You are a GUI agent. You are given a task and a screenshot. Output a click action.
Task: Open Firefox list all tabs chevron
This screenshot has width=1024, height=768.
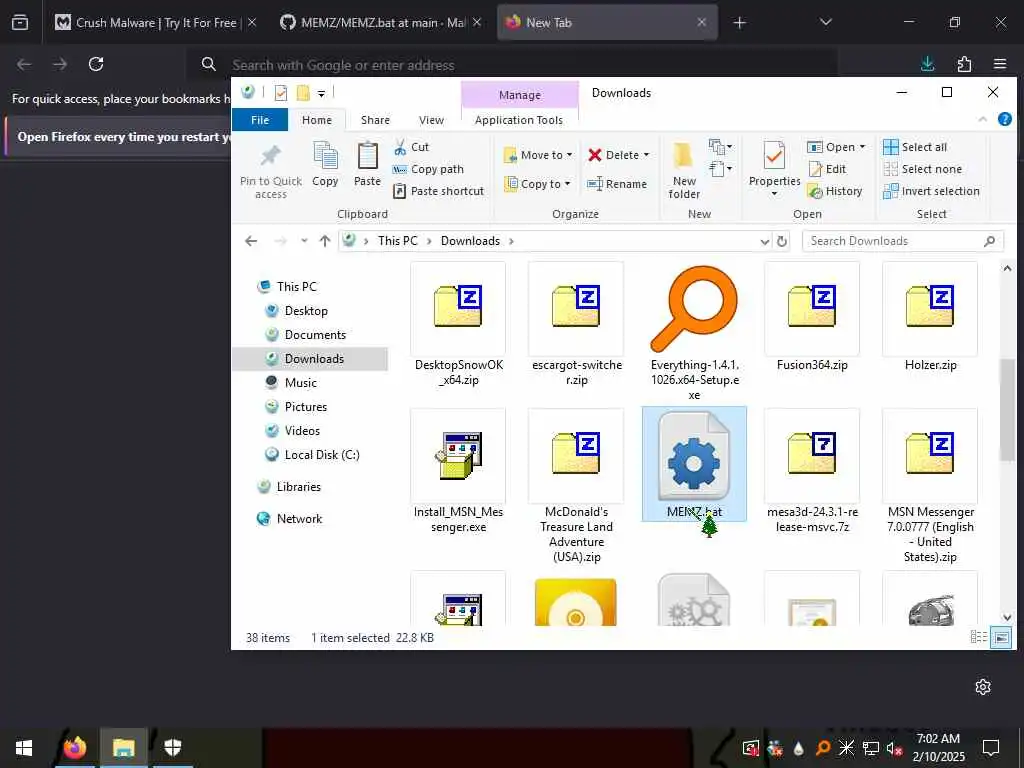[825, 23]
